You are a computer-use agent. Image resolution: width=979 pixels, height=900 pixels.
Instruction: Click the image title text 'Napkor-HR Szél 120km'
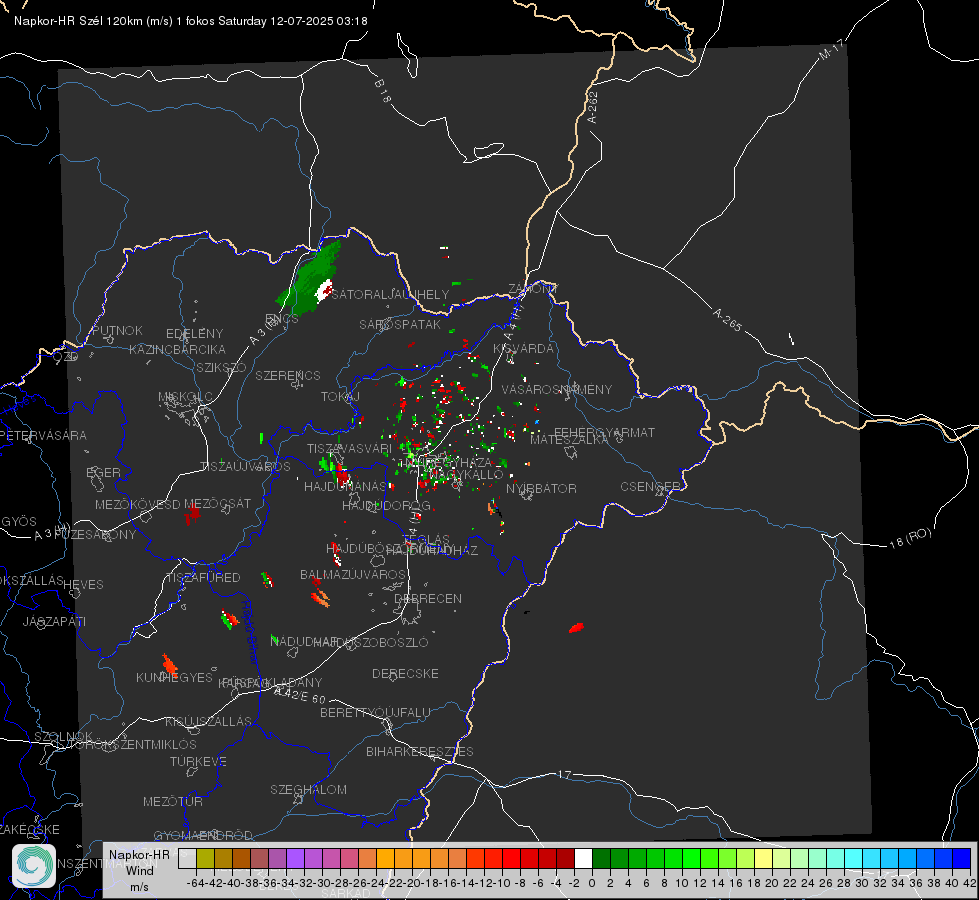coord(79,21)
